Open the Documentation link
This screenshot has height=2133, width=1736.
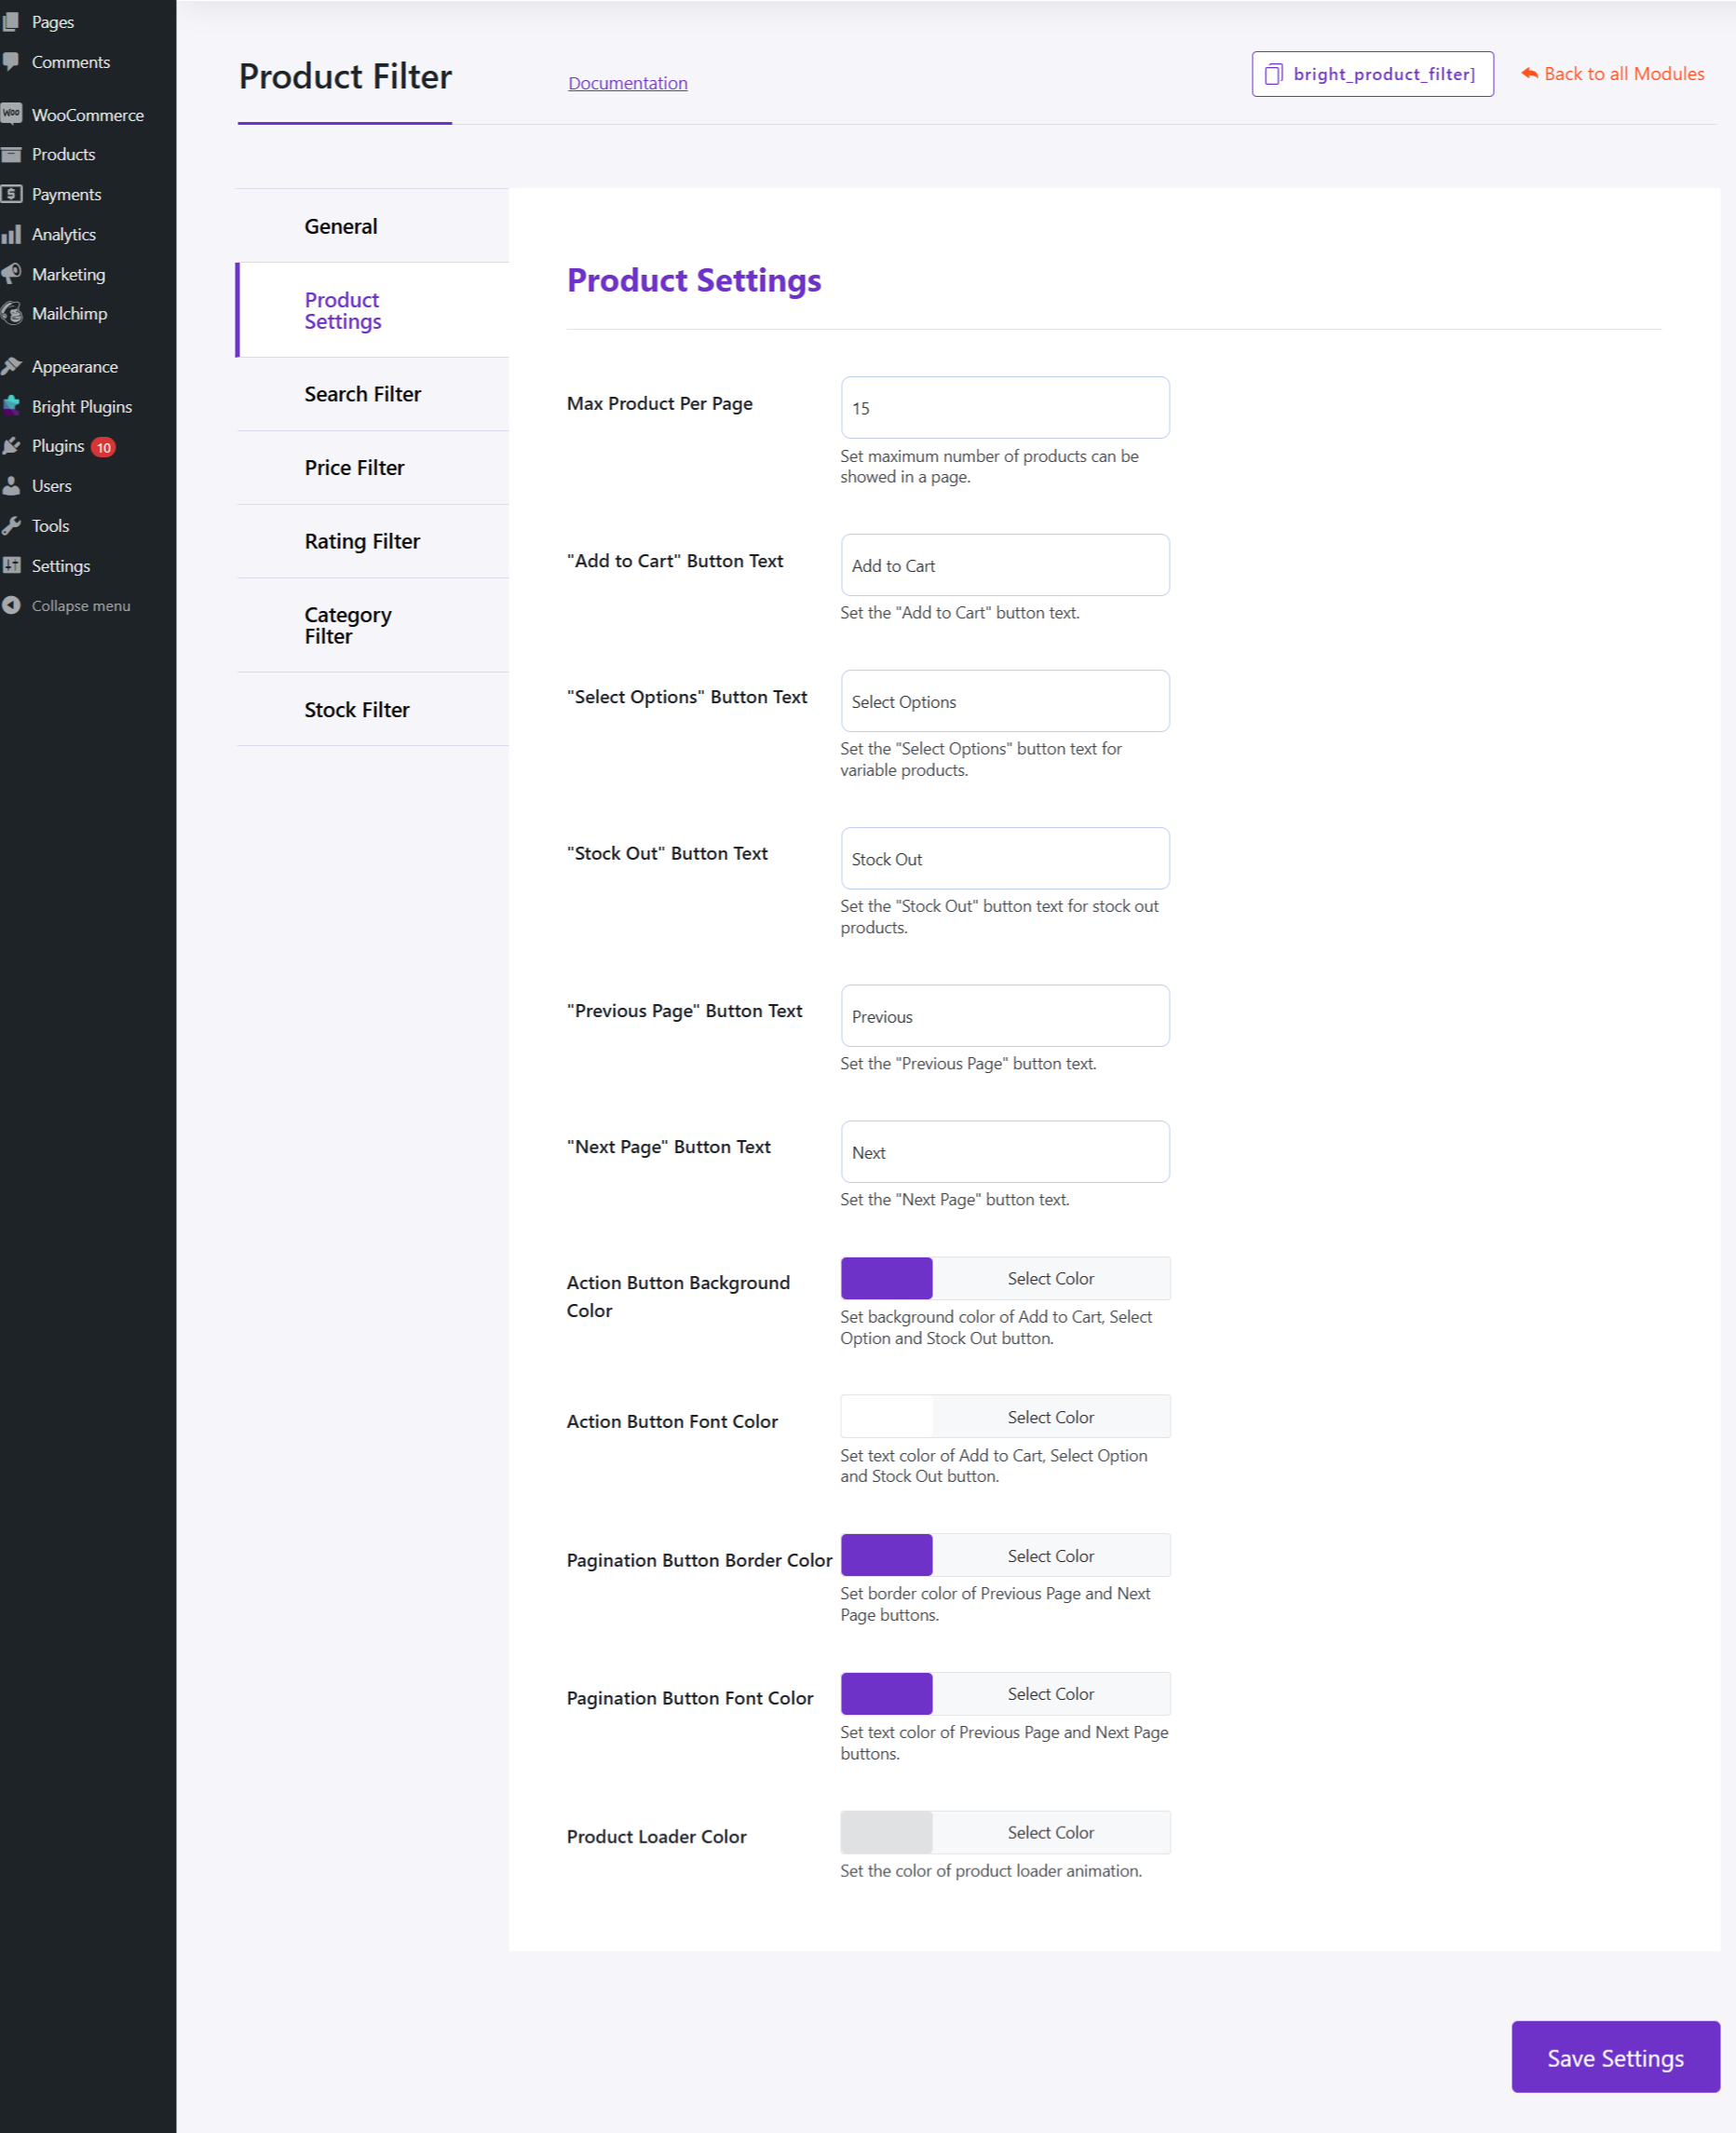627,82
